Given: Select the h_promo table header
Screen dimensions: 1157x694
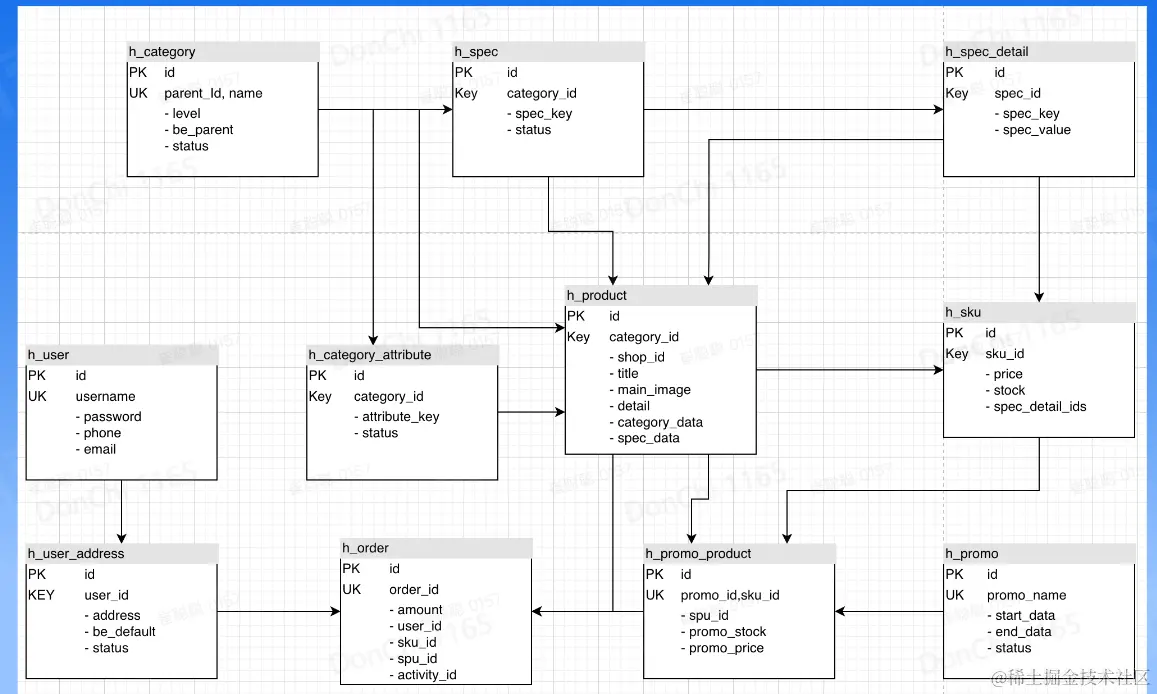Looking at the screenshot, I should tap(1039, 554).
